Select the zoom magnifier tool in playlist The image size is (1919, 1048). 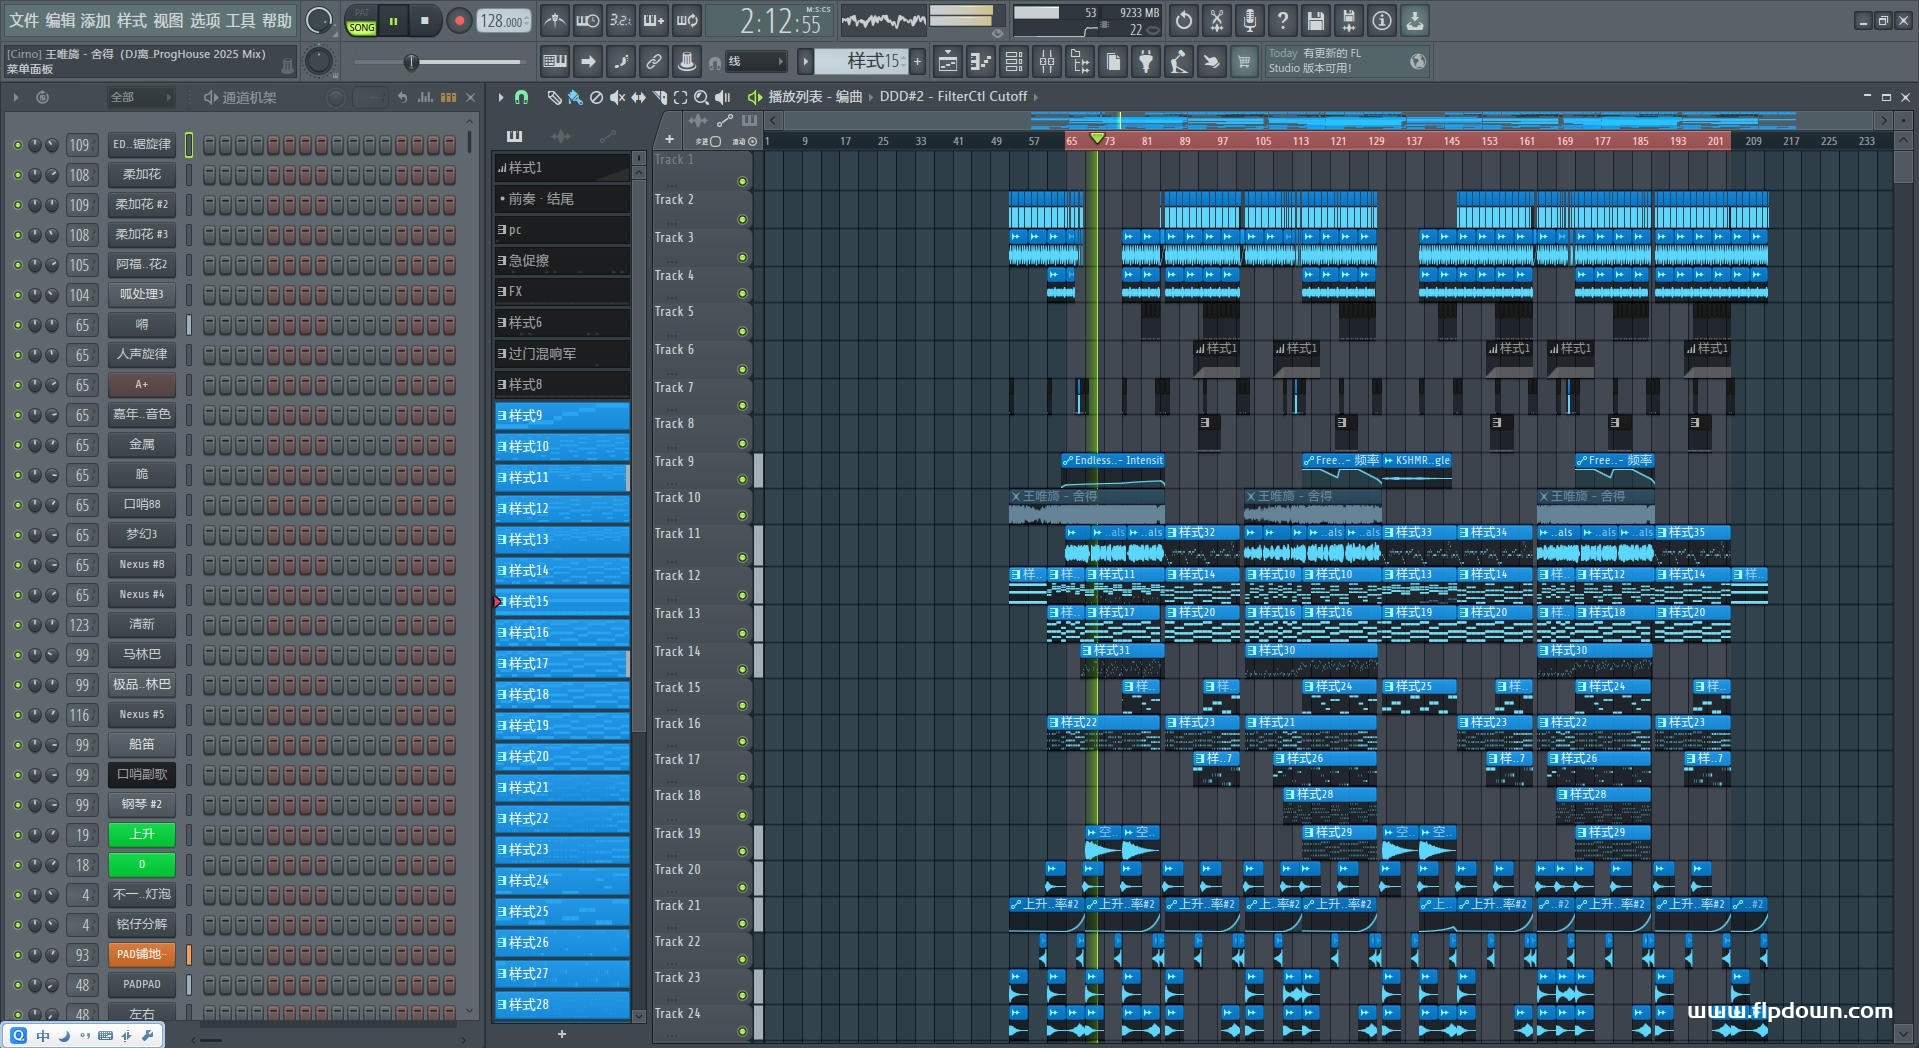pyautogui.click(x=701, y=97)
